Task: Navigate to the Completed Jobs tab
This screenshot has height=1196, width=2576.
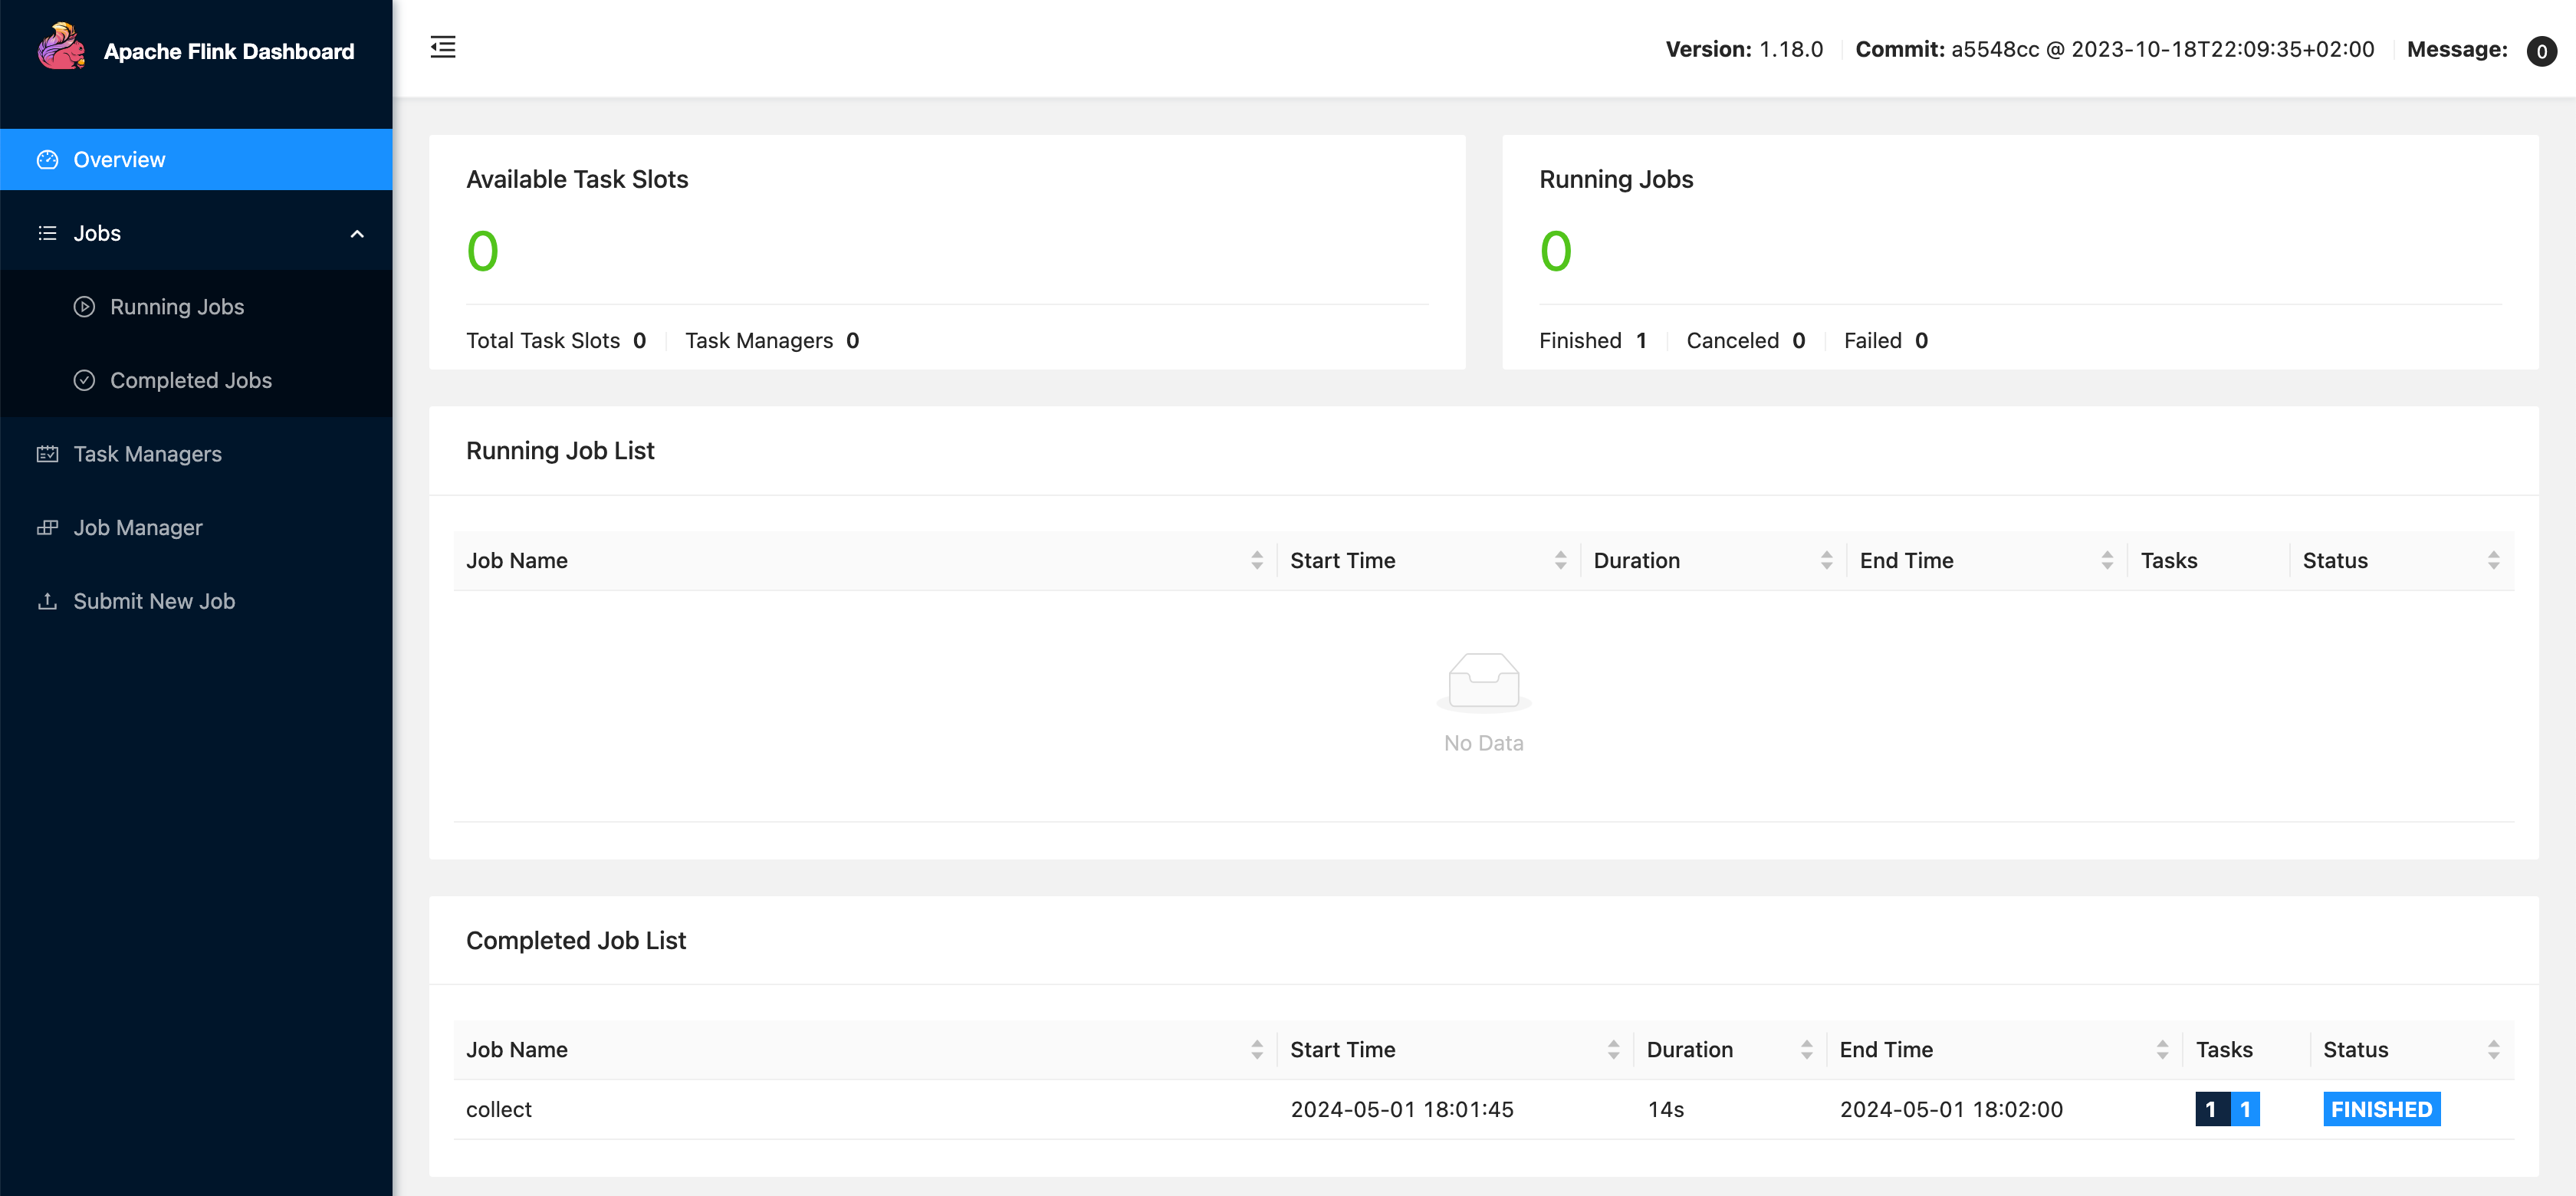Action: click(191, 379)
